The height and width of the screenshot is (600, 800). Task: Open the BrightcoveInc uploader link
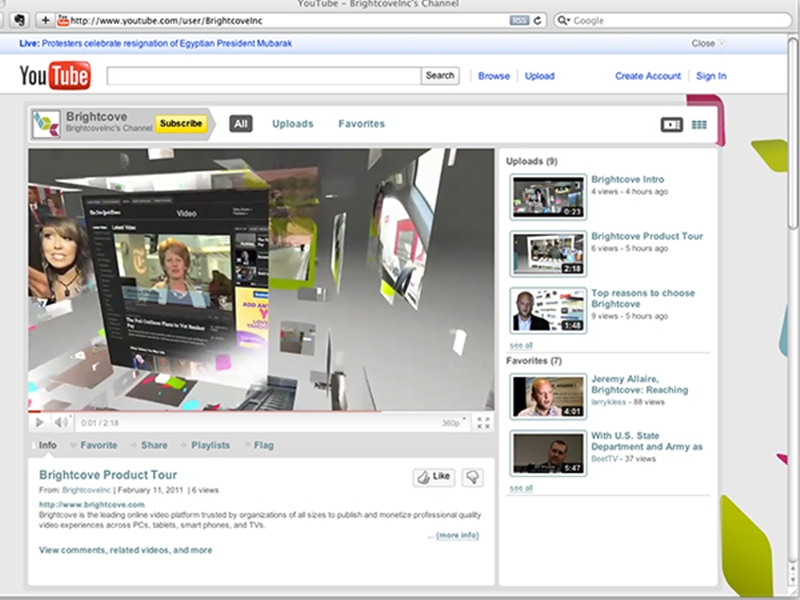[86, 490]
